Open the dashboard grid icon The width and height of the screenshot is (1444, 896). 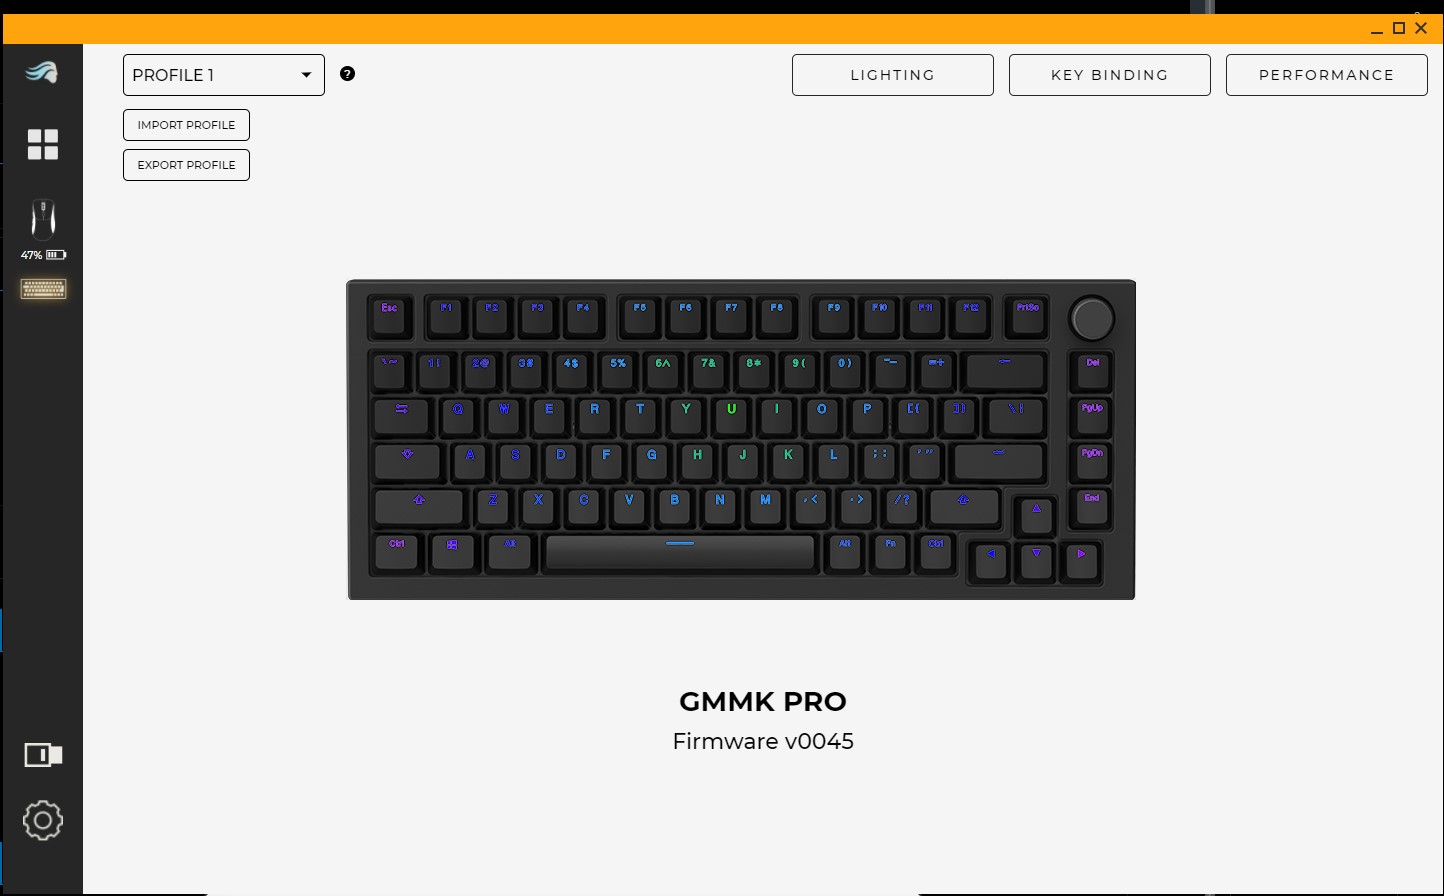click(43, 144)
